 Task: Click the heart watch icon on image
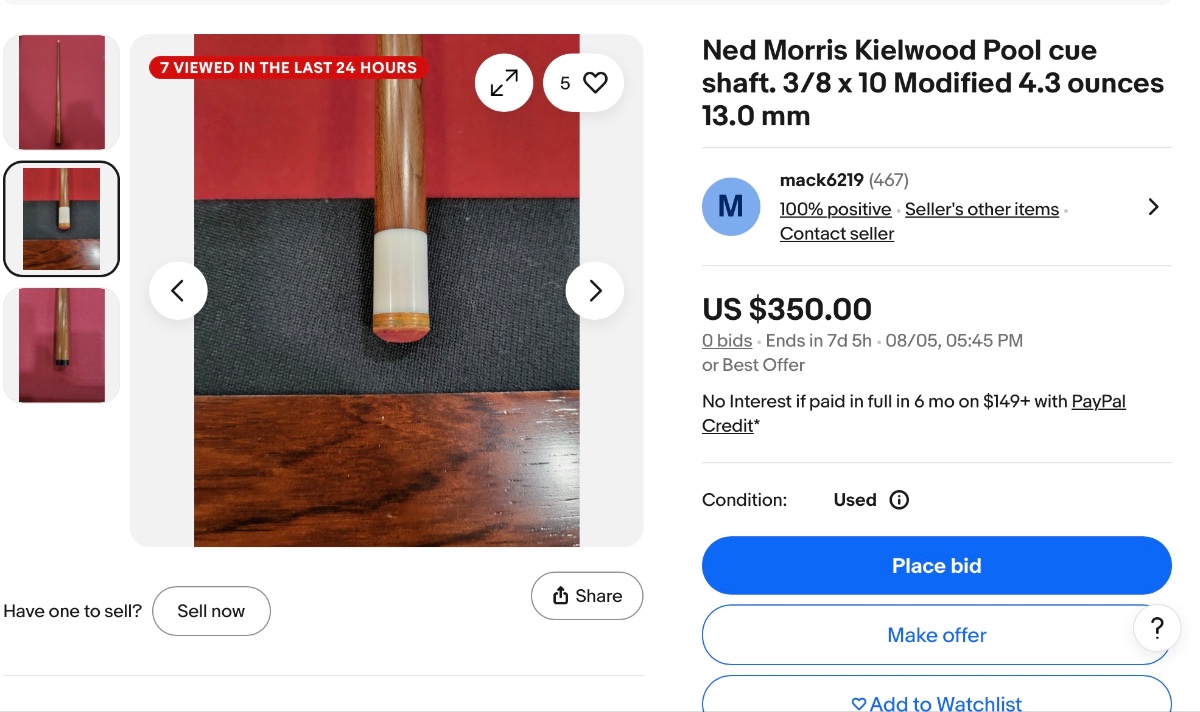595,83
